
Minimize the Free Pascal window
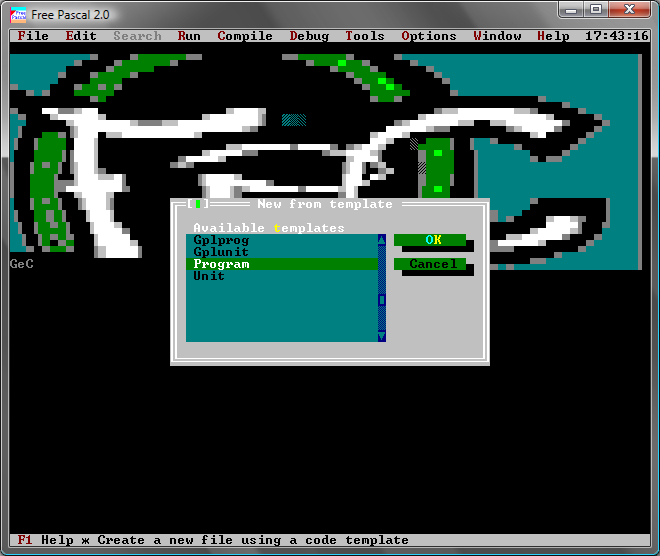571,10
